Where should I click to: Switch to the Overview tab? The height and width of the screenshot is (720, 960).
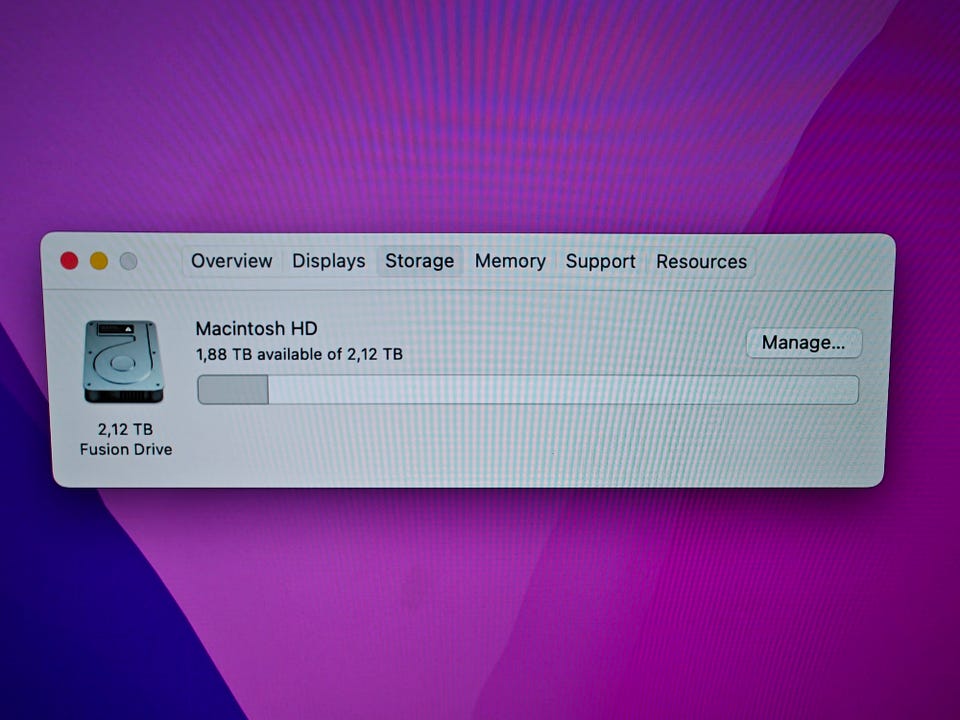click(231, 261)
